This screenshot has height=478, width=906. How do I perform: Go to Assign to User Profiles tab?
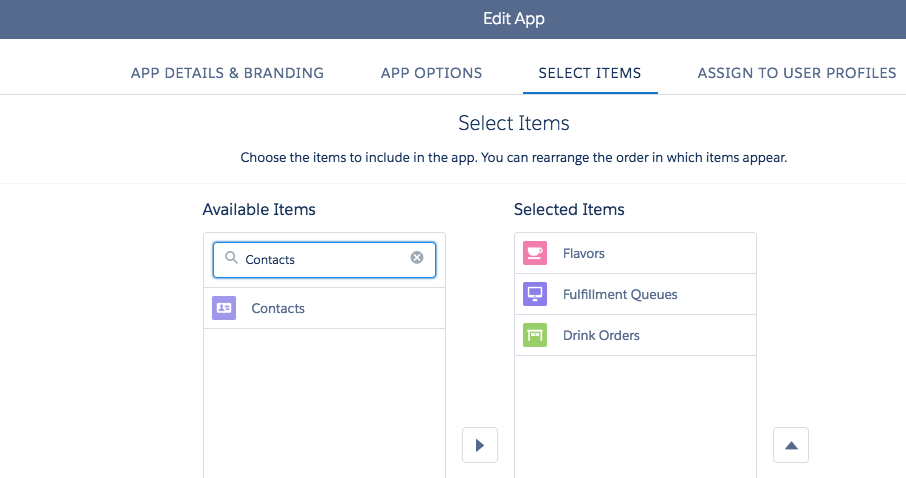click(x=796, y=73)
